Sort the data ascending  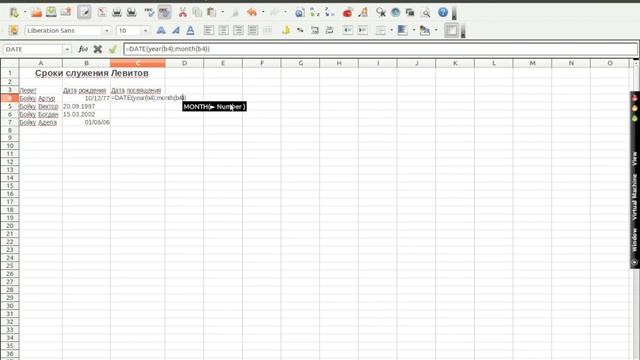coord(315,13)
